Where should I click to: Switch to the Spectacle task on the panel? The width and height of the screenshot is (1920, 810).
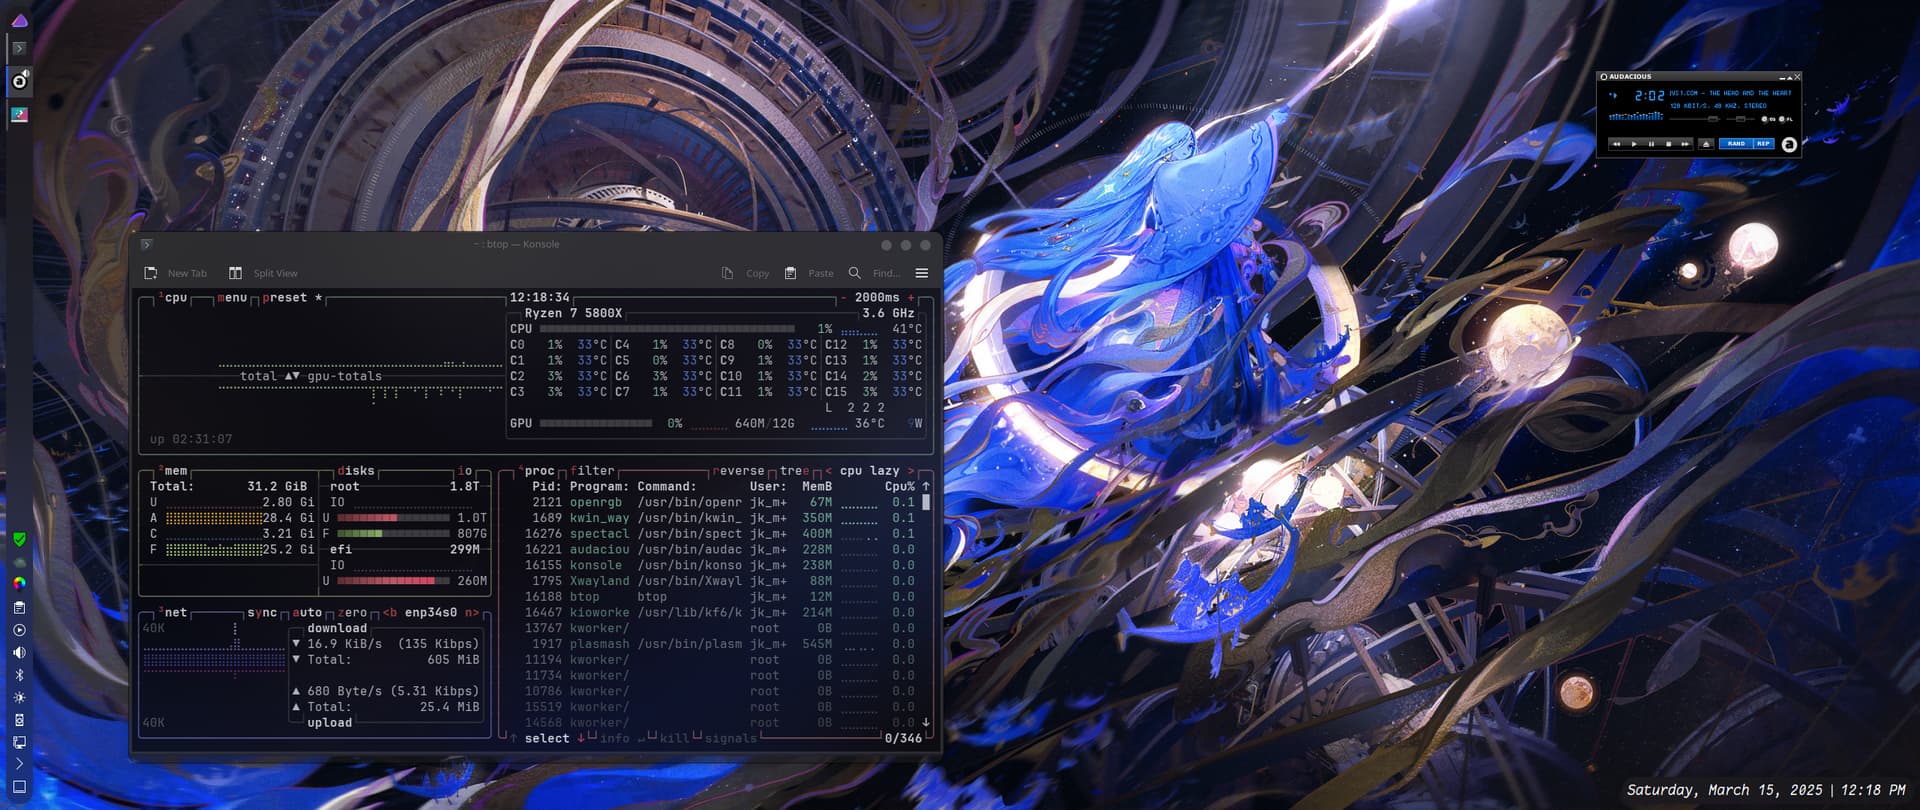coord(19,114)
